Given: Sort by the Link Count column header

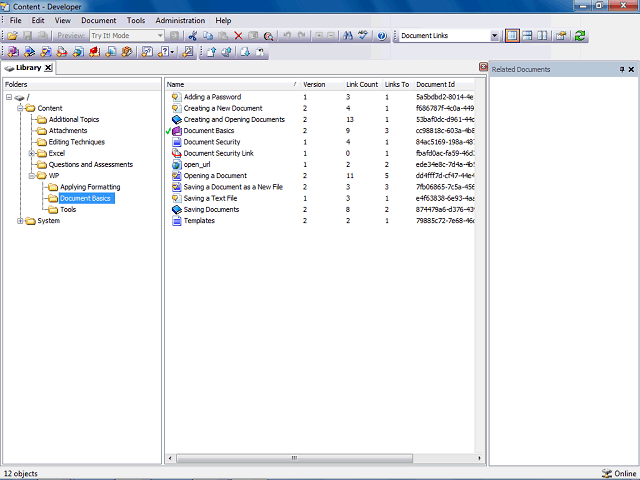Looking at the screenshot, I should pos(363,84).
